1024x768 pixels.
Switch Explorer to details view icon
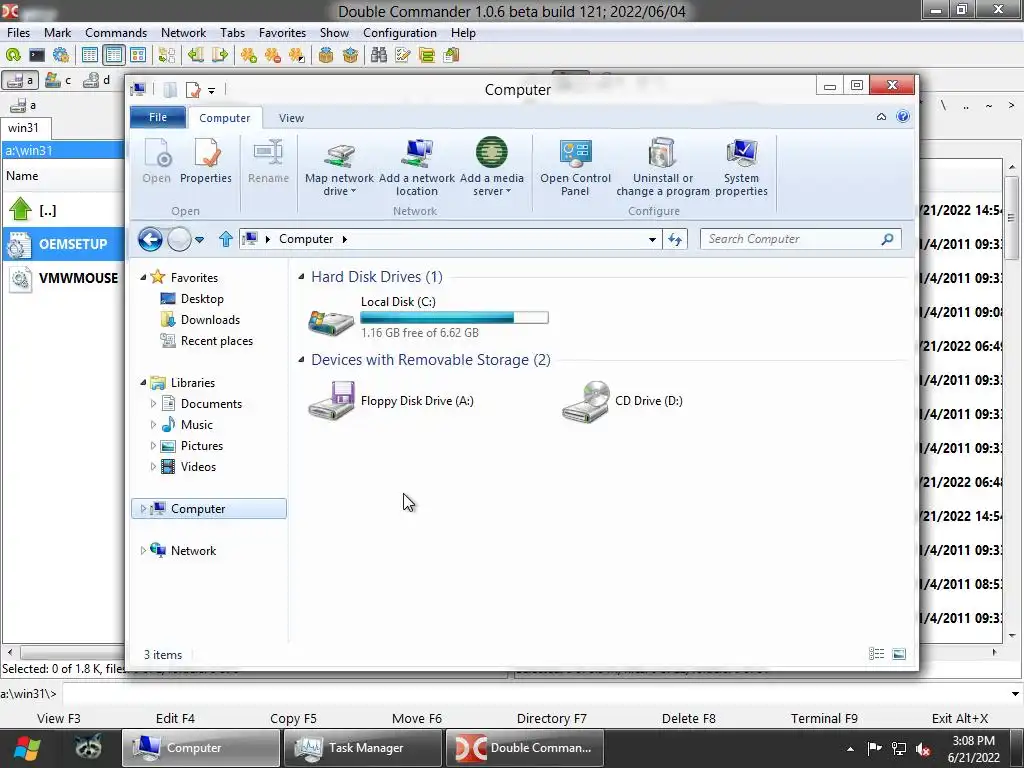(x=876, y=654)
